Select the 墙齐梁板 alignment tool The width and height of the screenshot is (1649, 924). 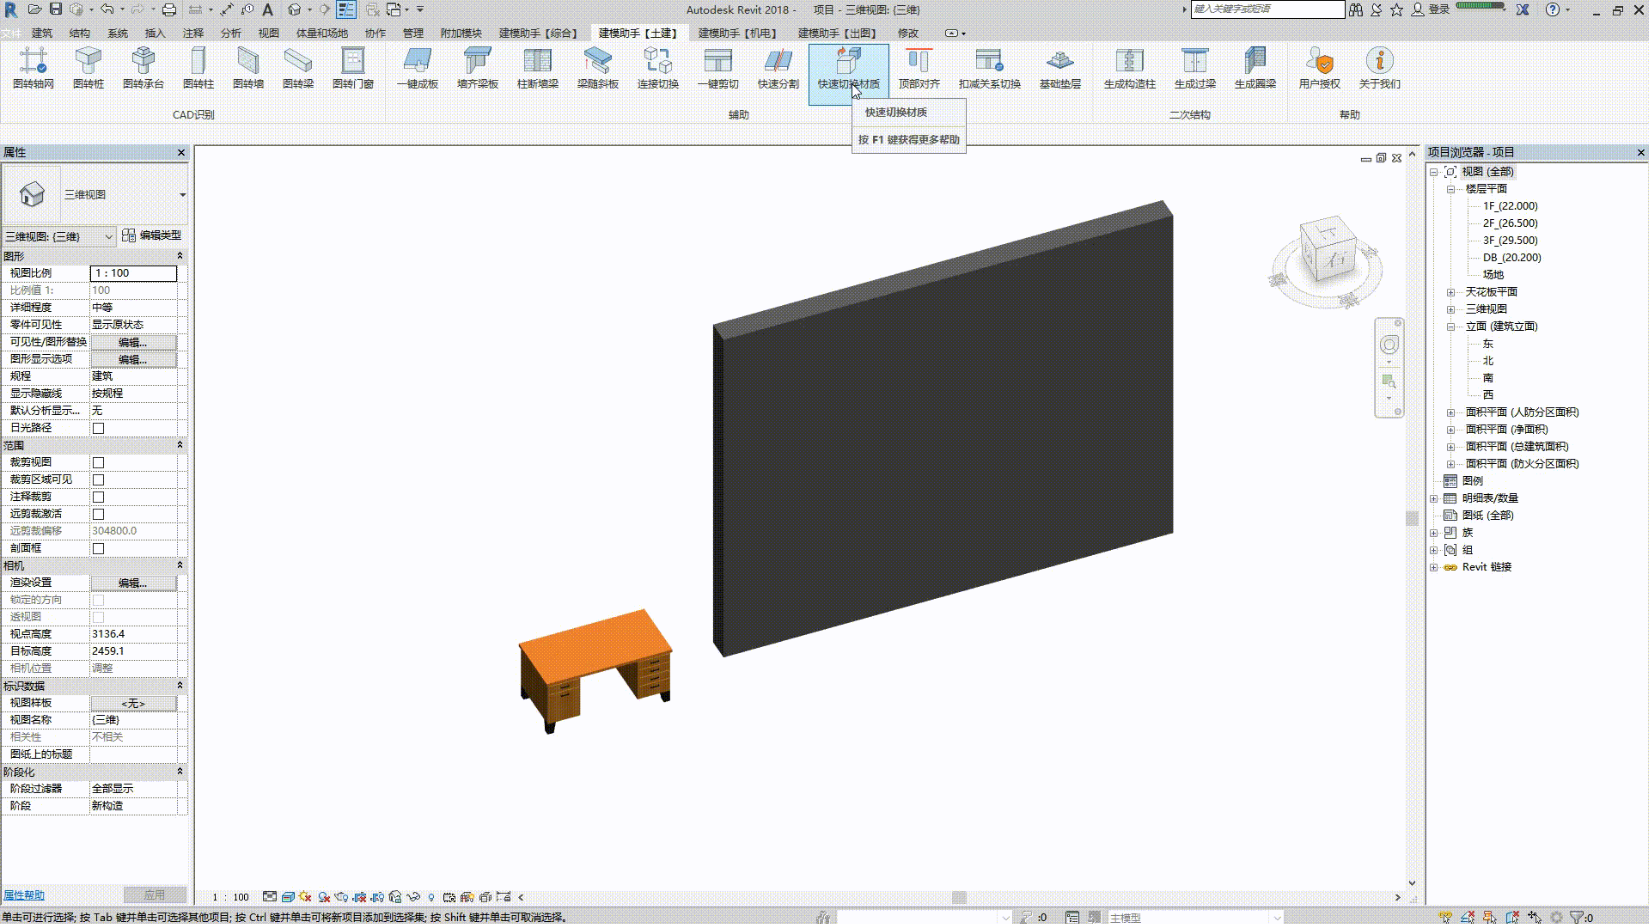pyautogui.click(x=477, y=68)
